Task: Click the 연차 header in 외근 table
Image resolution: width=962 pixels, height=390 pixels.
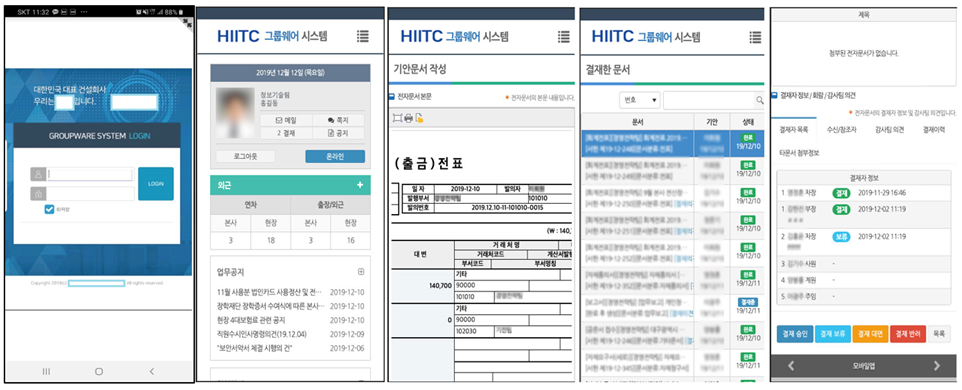Action: (x=250, y=205)
